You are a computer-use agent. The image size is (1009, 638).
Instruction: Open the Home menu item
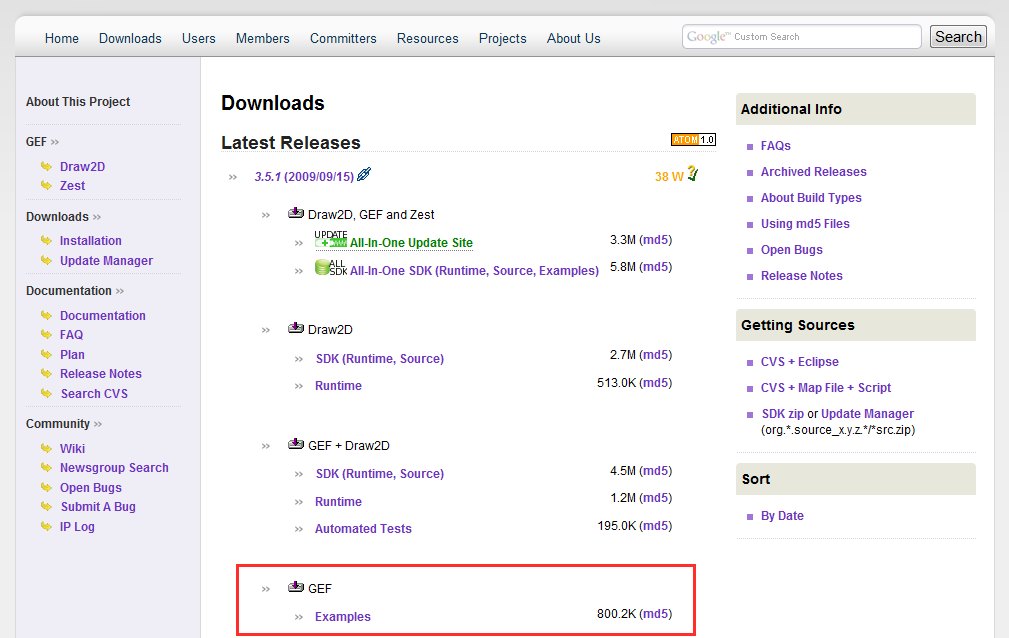62,39
